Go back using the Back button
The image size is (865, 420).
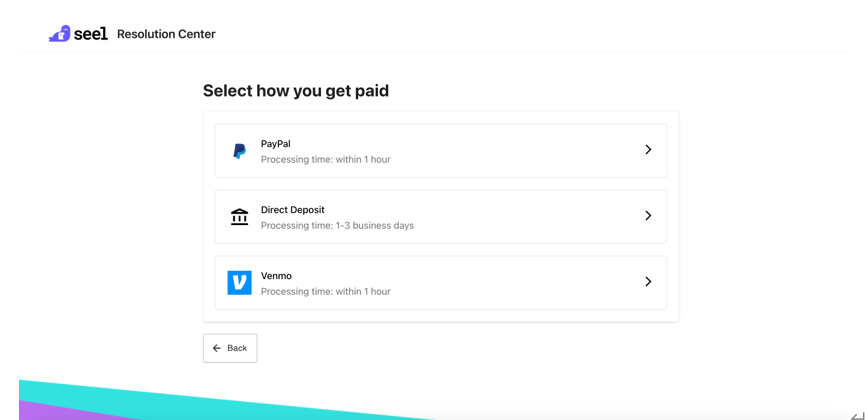(230, 348)
